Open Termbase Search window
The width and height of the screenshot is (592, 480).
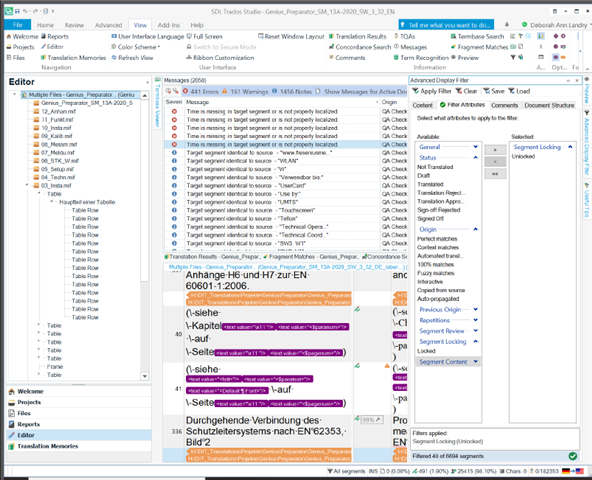(x=478, y=37)
